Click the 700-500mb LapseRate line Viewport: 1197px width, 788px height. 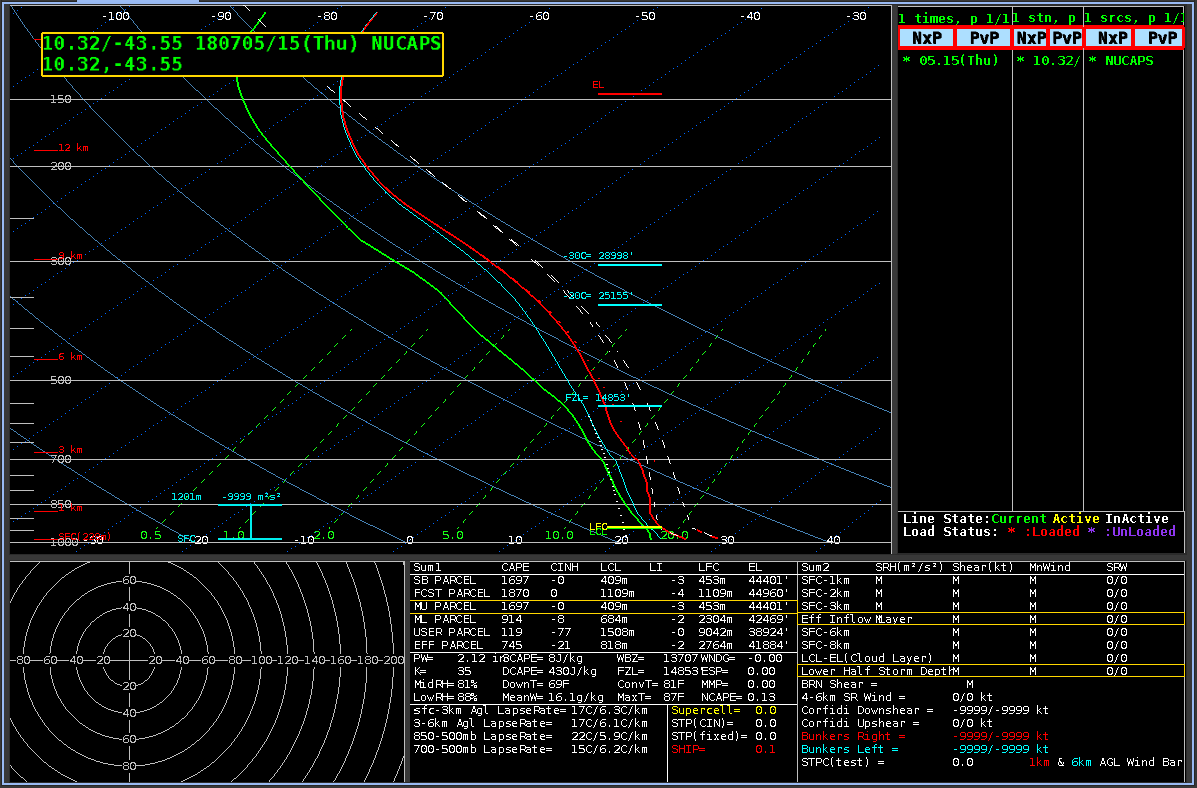point(530,749)
